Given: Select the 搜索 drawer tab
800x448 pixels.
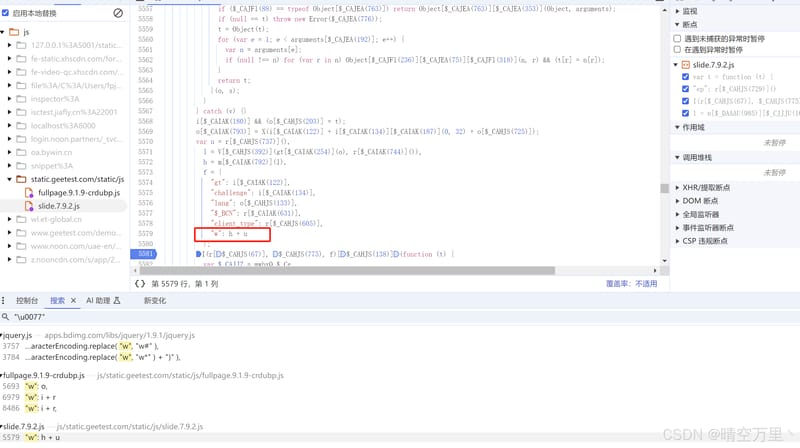Looking at the screenshot, I should (x=57, y=301).
